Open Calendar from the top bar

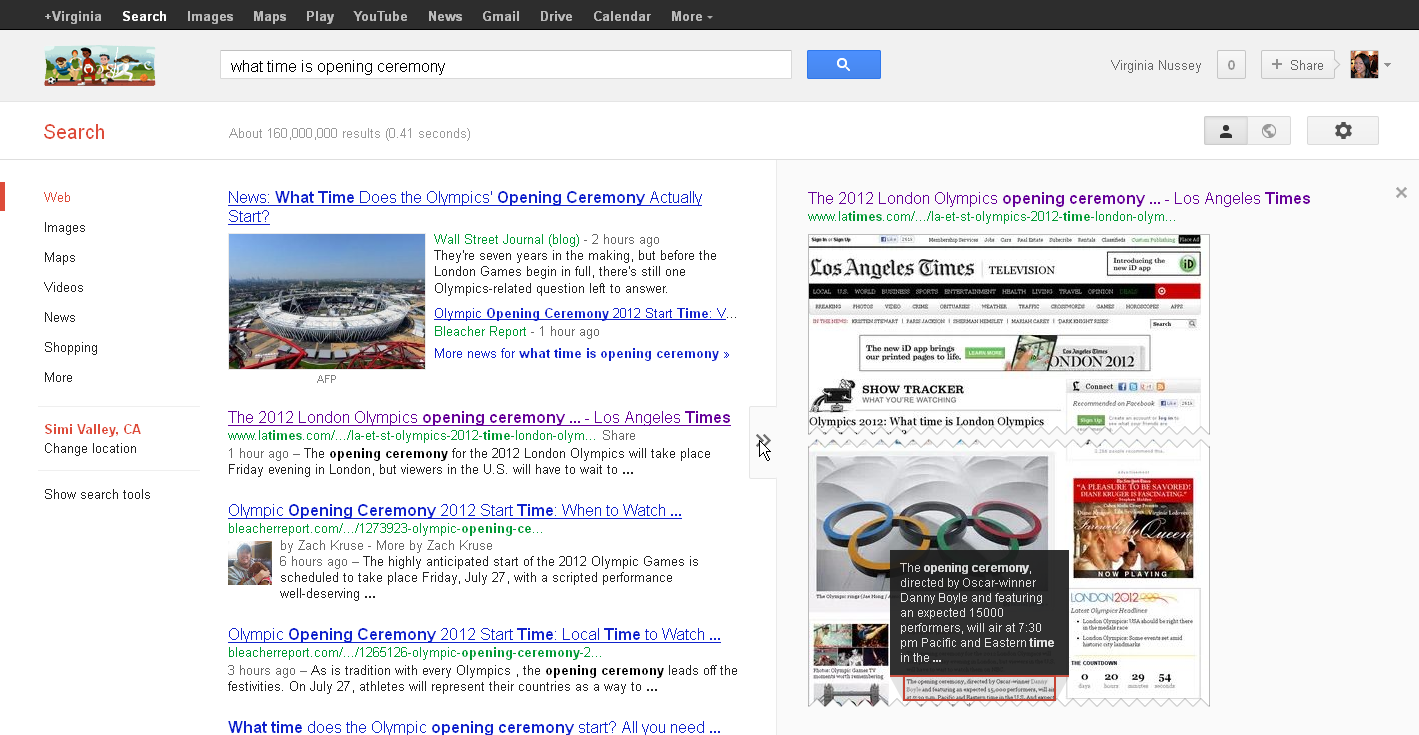(x=622, y=16)
